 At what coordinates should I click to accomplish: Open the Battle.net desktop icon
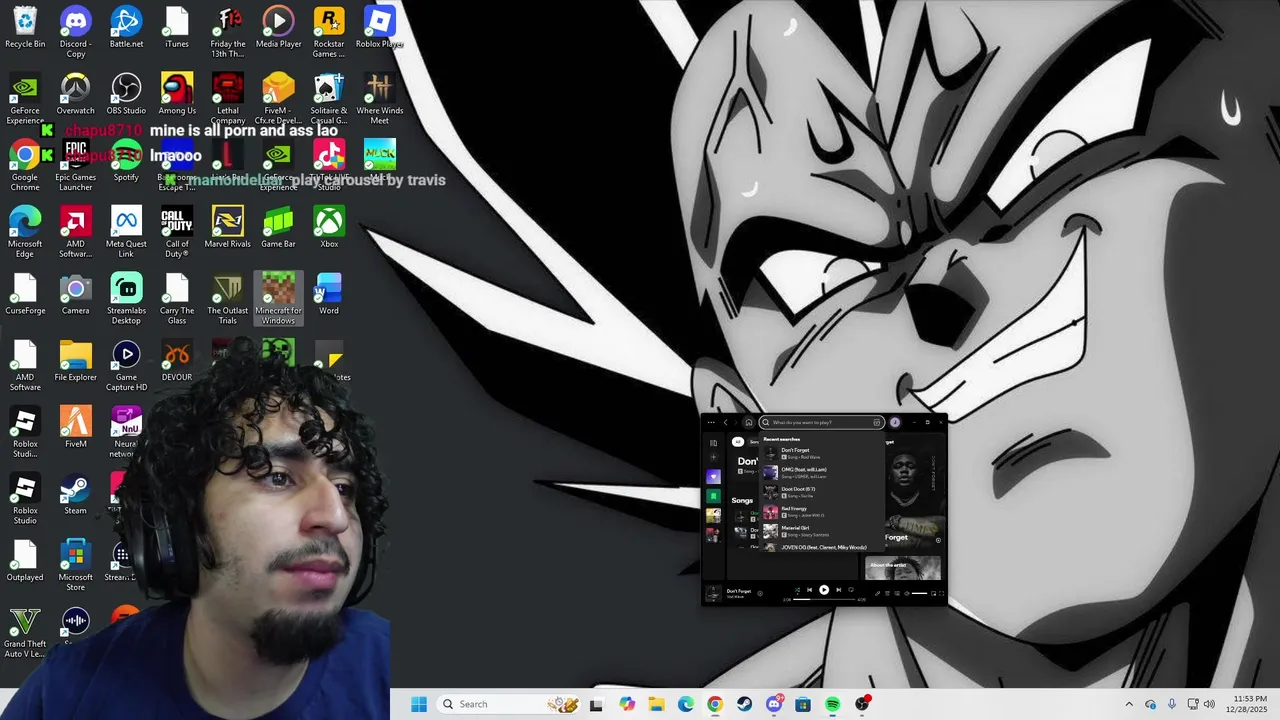(x=126, y=28)
